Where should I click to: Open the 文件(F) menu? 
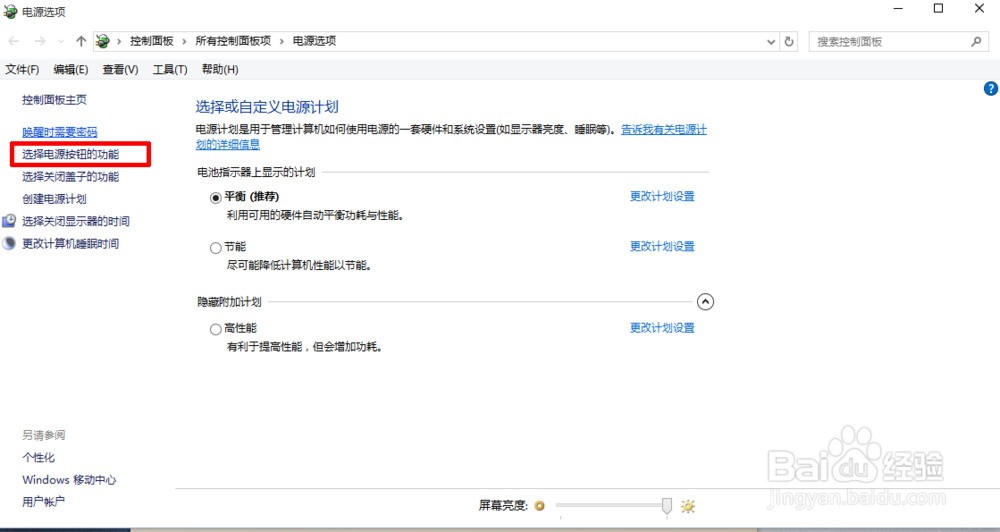(x=22, y=70)
